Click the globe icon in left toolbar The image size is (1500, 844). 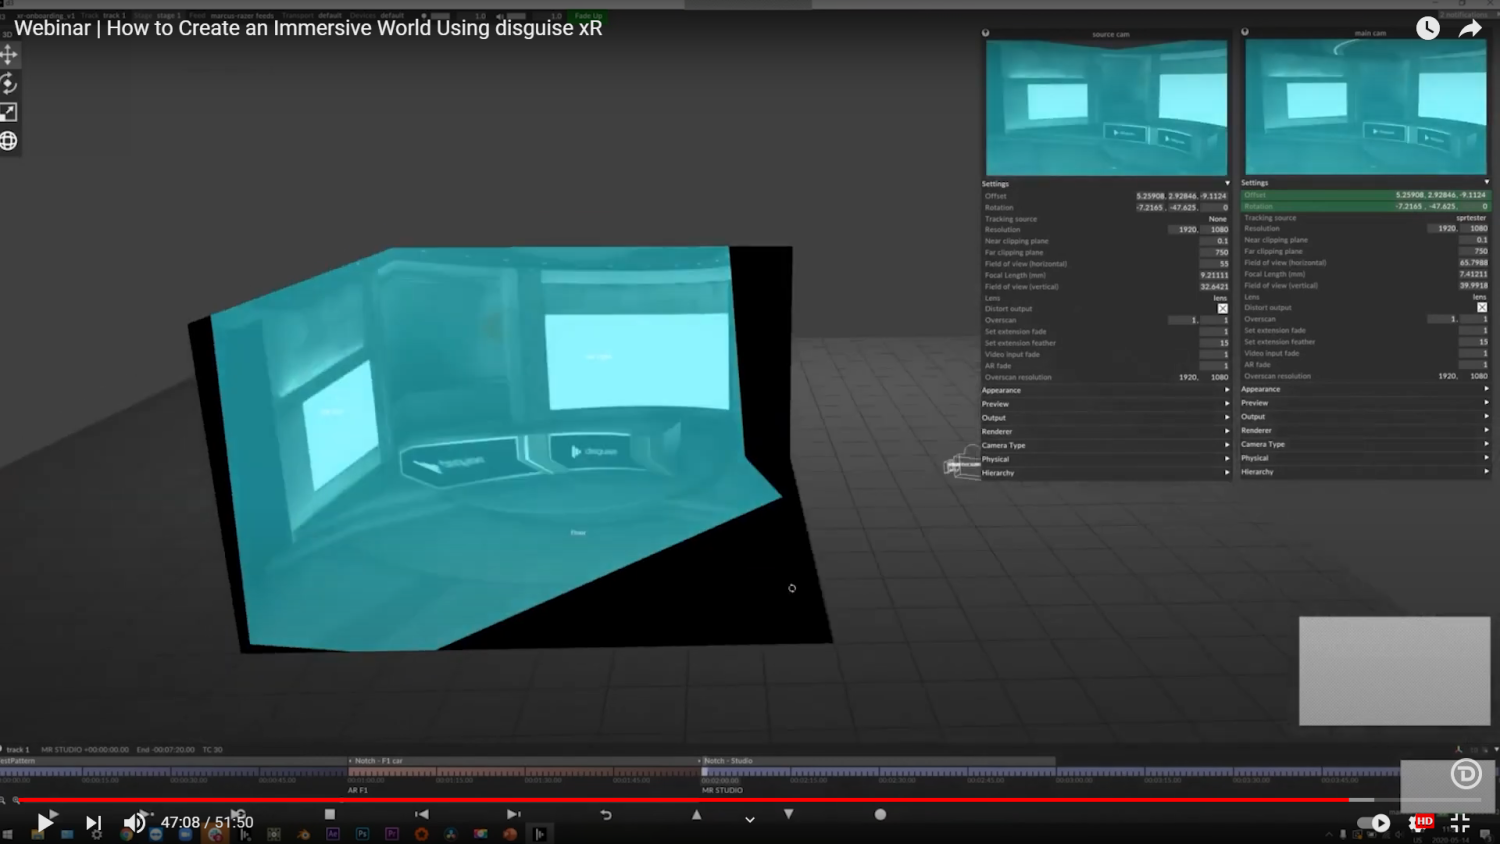click(x=9, y=141)
